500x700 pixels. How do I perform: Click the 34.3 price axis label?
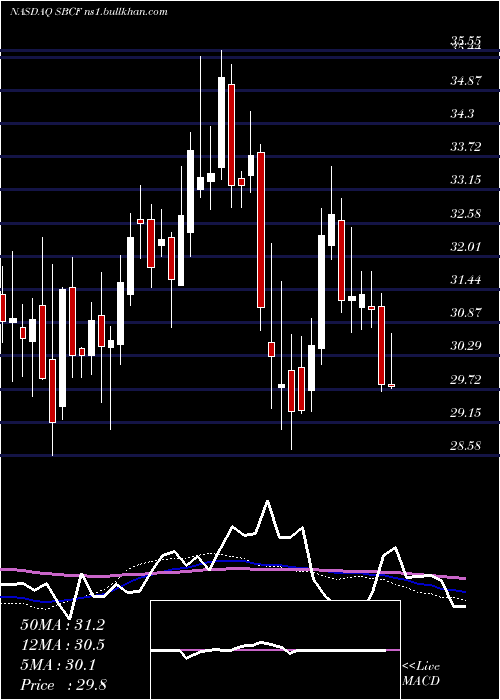(462, 114)
